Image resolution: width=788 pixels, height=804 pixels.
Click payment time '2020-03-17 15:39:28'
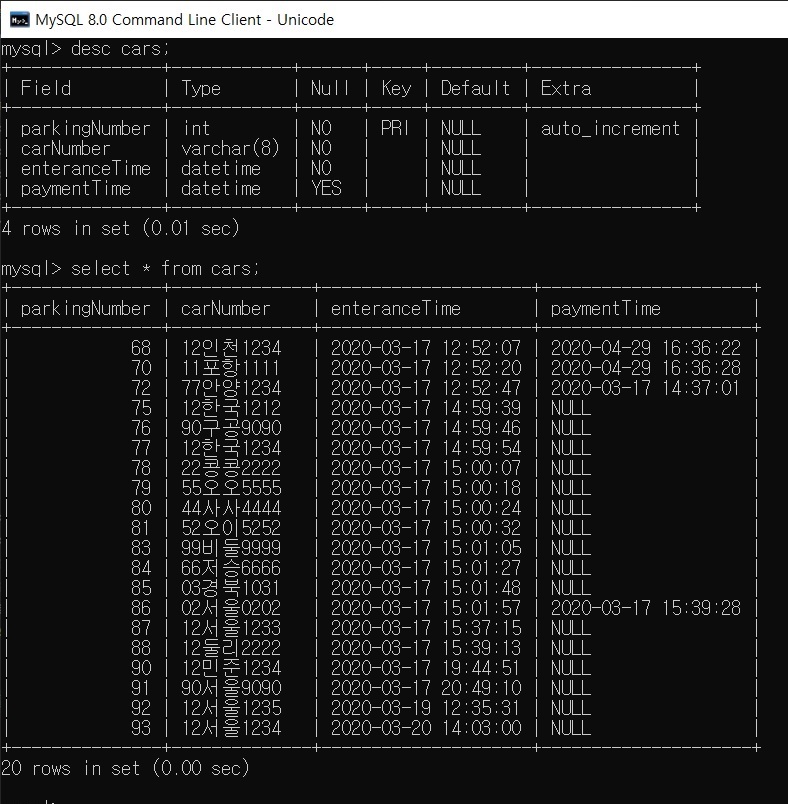click(x=645, y=608)
